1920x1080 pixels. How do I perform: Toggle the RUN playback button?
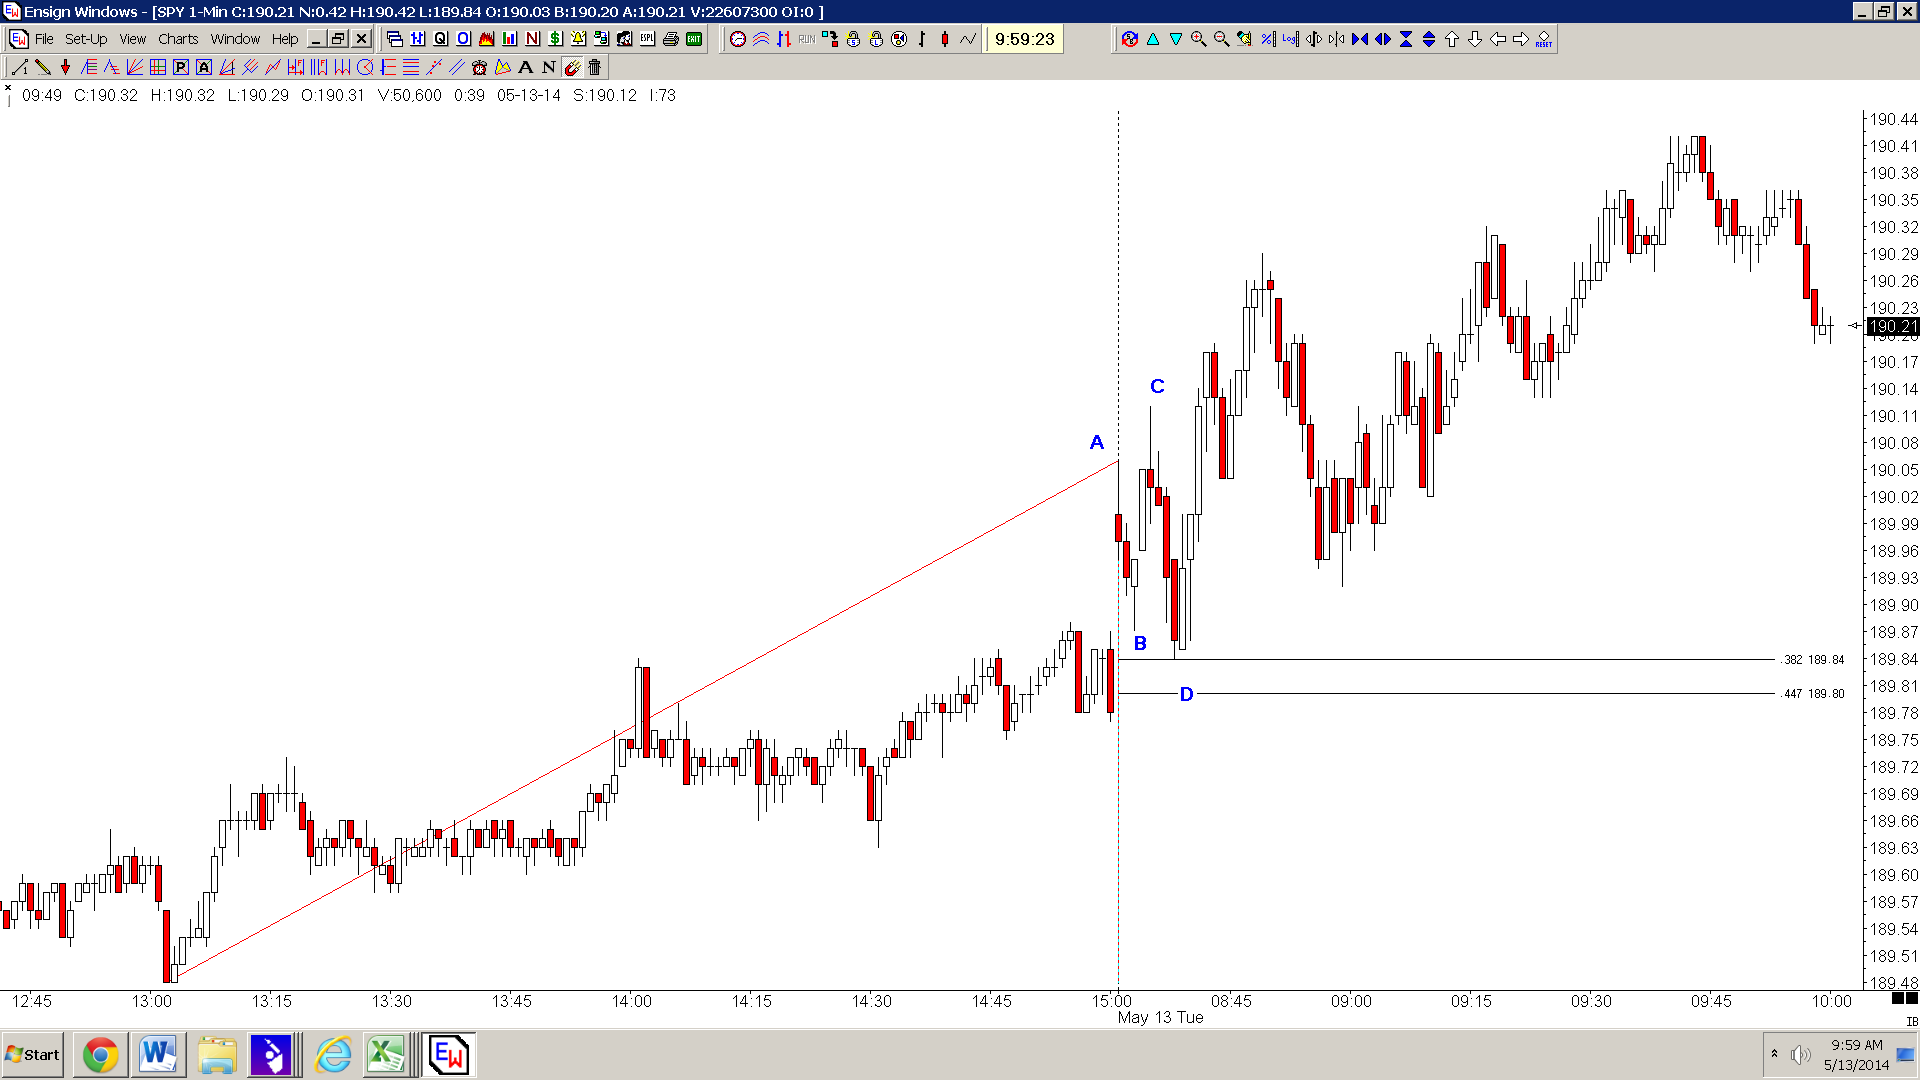pyautogui.click(x=807, y=39)
